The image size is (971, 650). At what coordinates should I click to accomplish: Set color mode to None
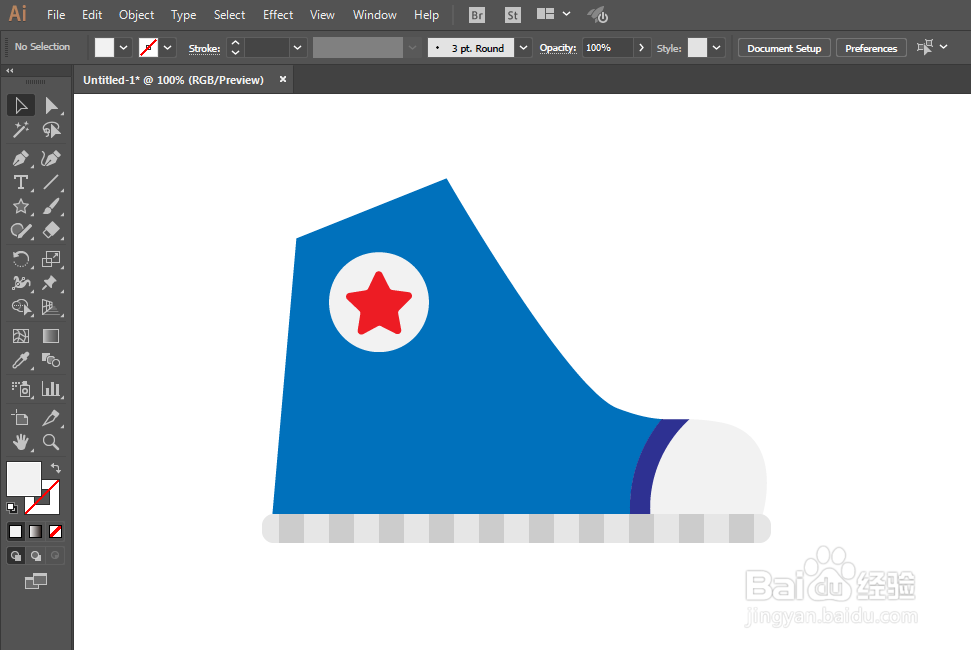coord(55,531)
